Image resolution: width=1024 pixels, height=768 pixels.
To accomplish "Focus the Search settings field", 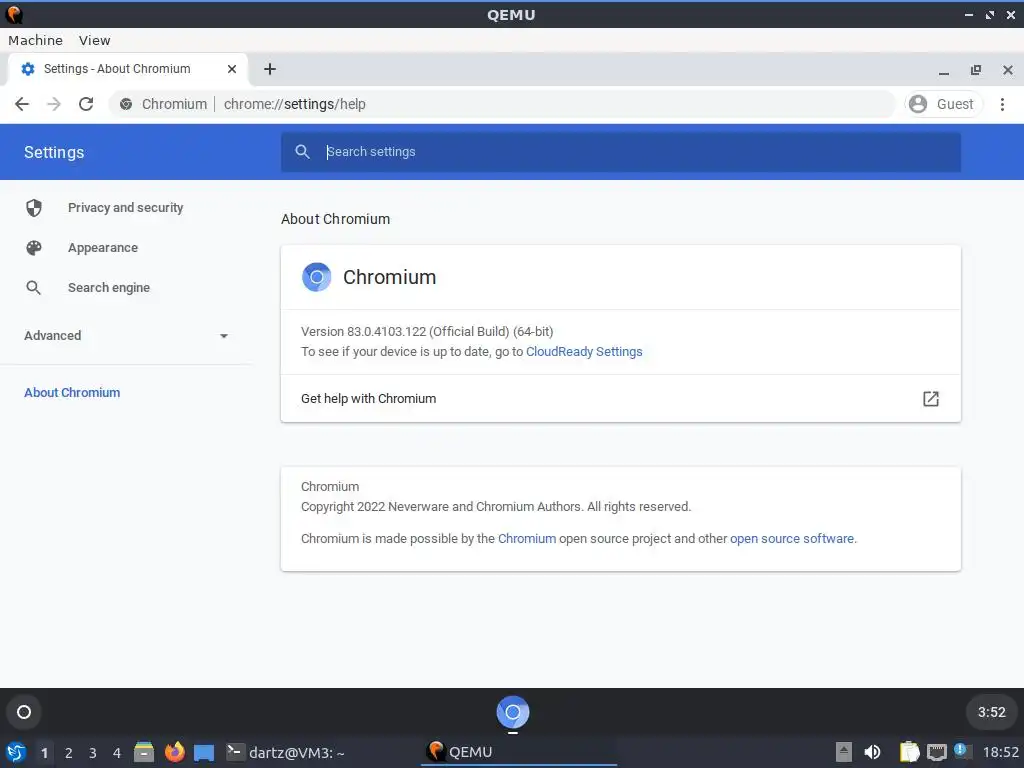I will [x=620, y=152].
